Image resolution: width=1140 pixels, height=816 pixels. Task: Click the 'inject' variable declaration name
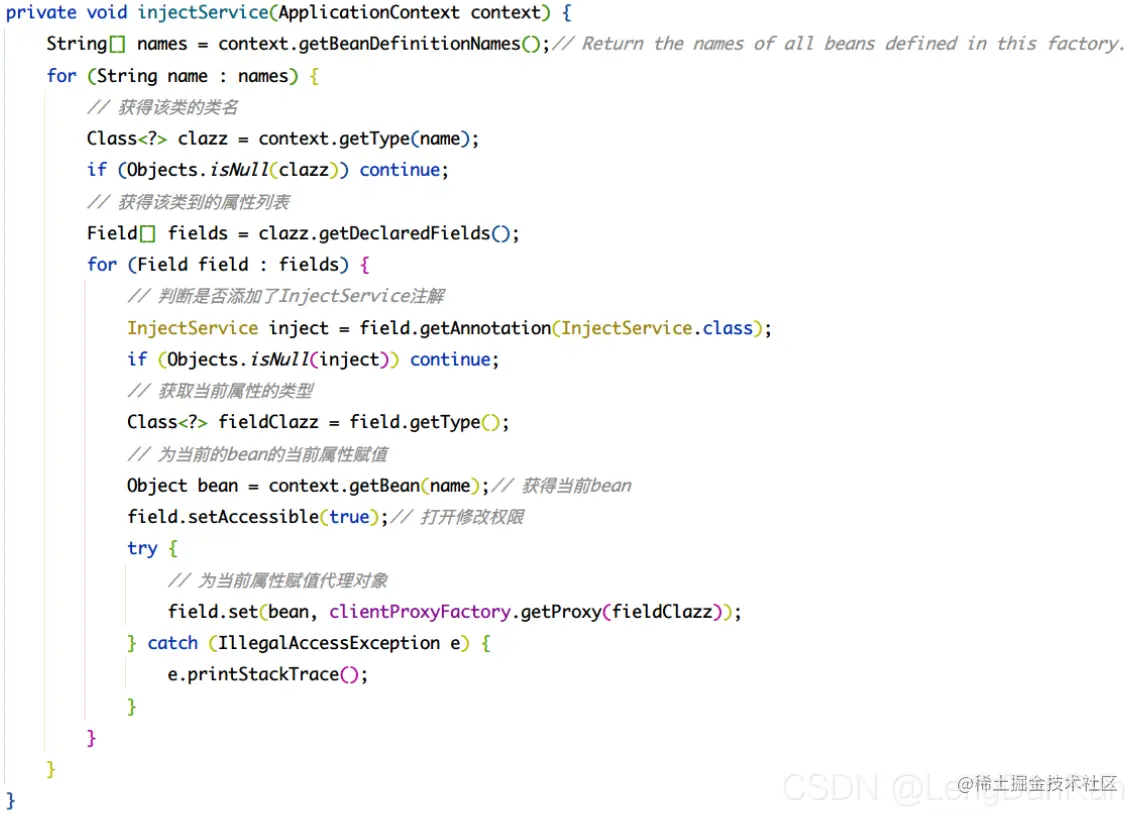[x=299, y=328]
